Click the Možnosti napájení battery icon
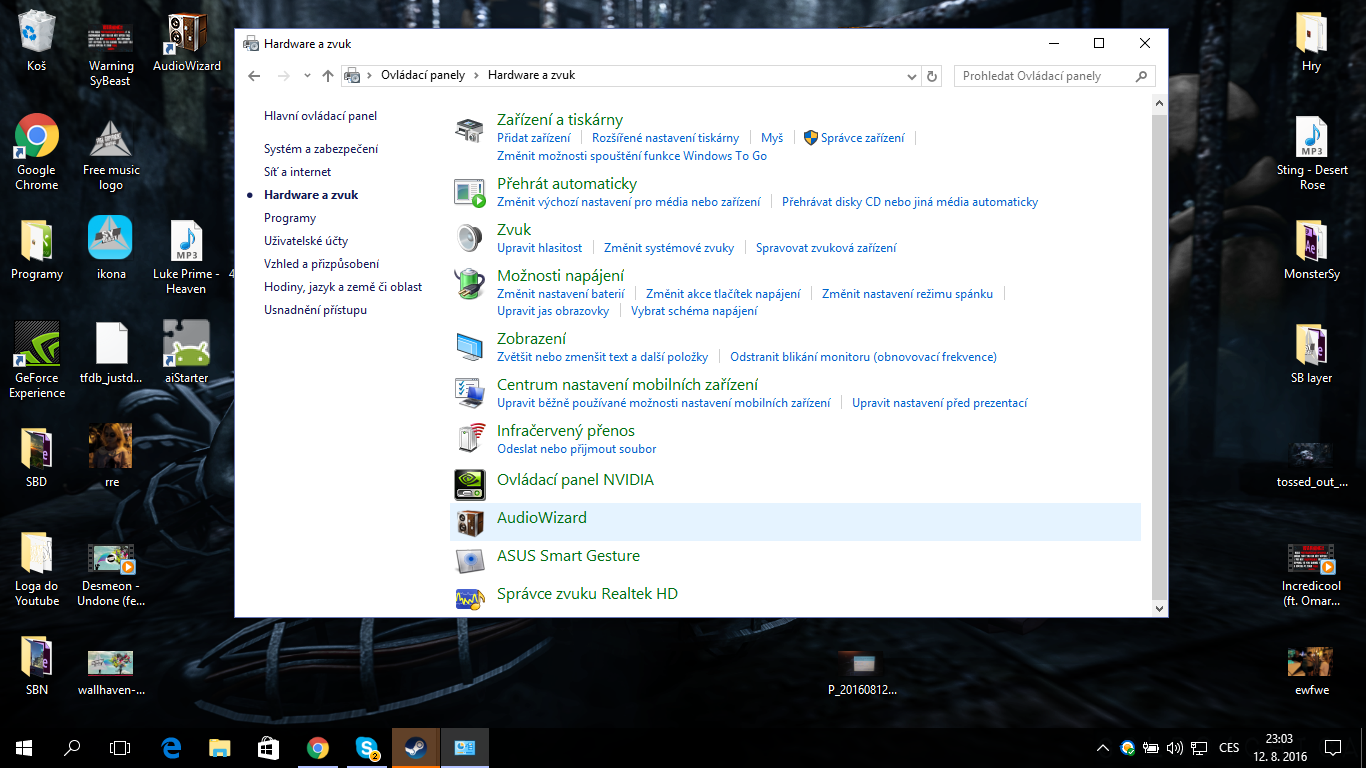The height and width of the screenshot is (768, 1366). (469, 284)
